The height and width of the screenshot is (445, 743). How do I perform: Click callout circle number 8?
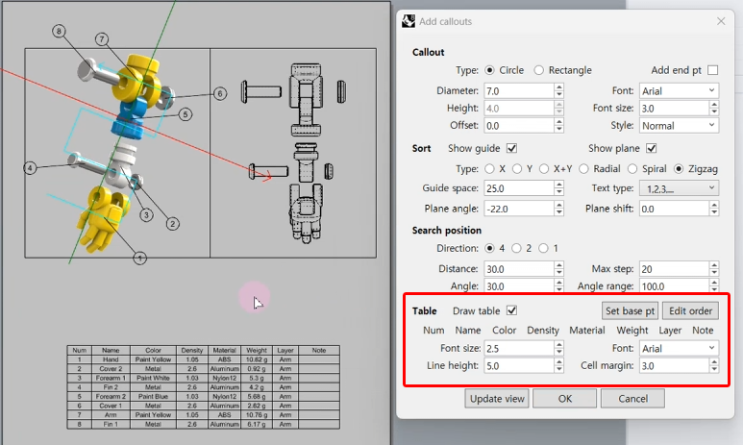(x=59, y=31)
